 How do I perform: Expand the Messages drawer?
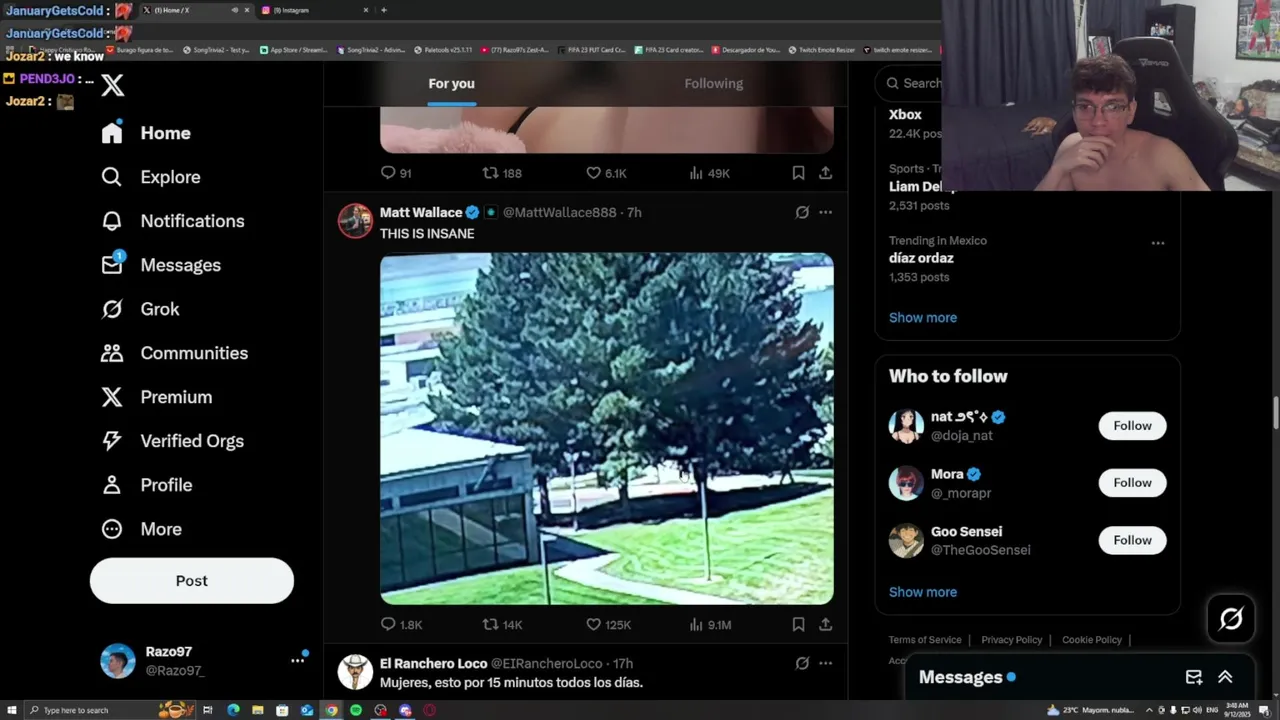click(x=1225, y=677)
